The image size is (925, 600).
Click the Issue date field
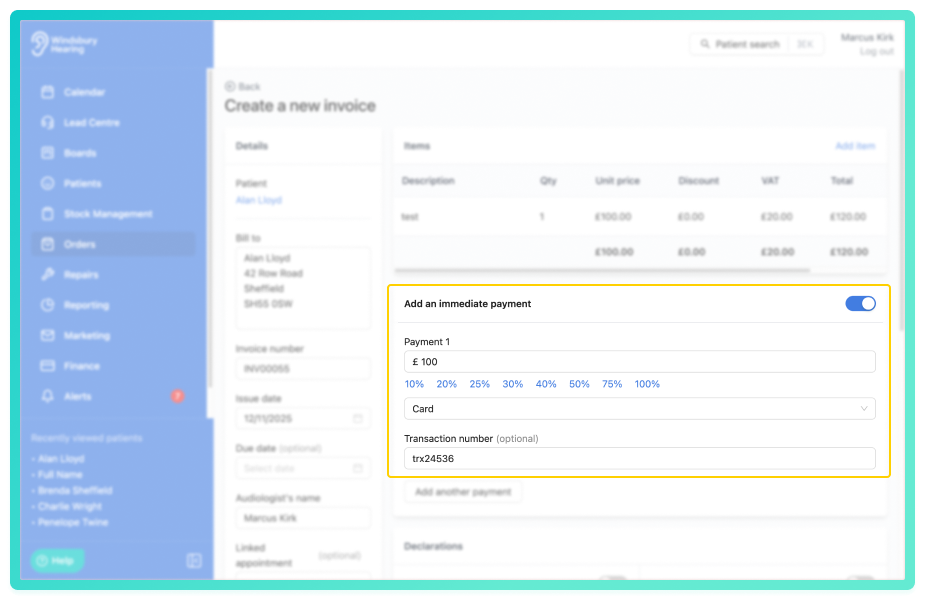[x=303, y=418]
